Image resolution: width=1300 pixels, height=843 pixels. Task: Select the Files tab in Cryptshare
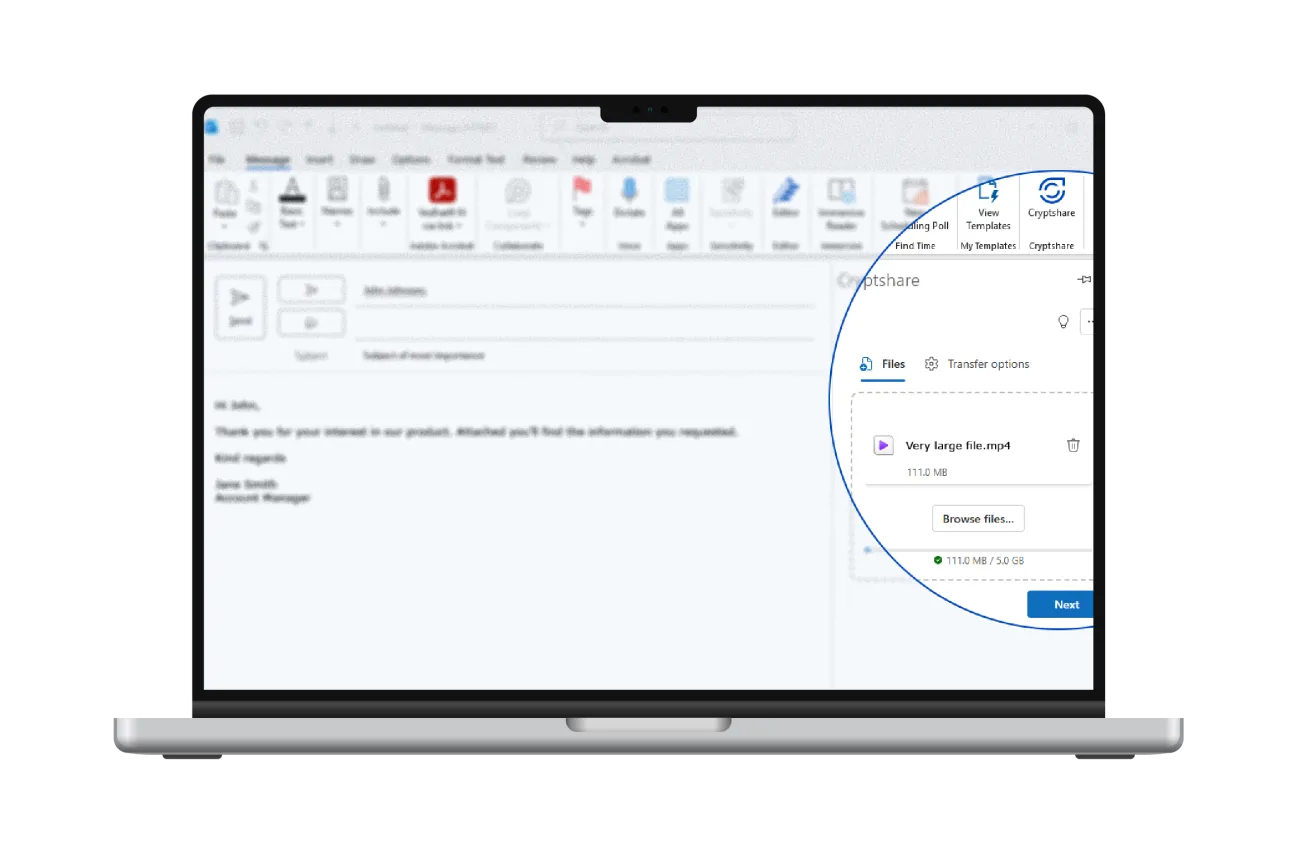tap(882, 364)
